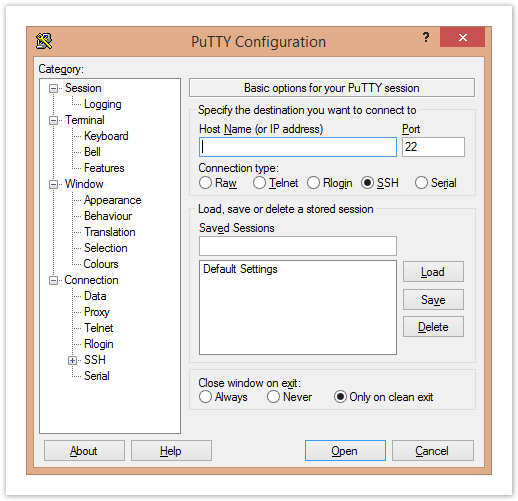The image size is (518, 501).
Task: Open the Telnet category in tree
Action: point(99,328)
